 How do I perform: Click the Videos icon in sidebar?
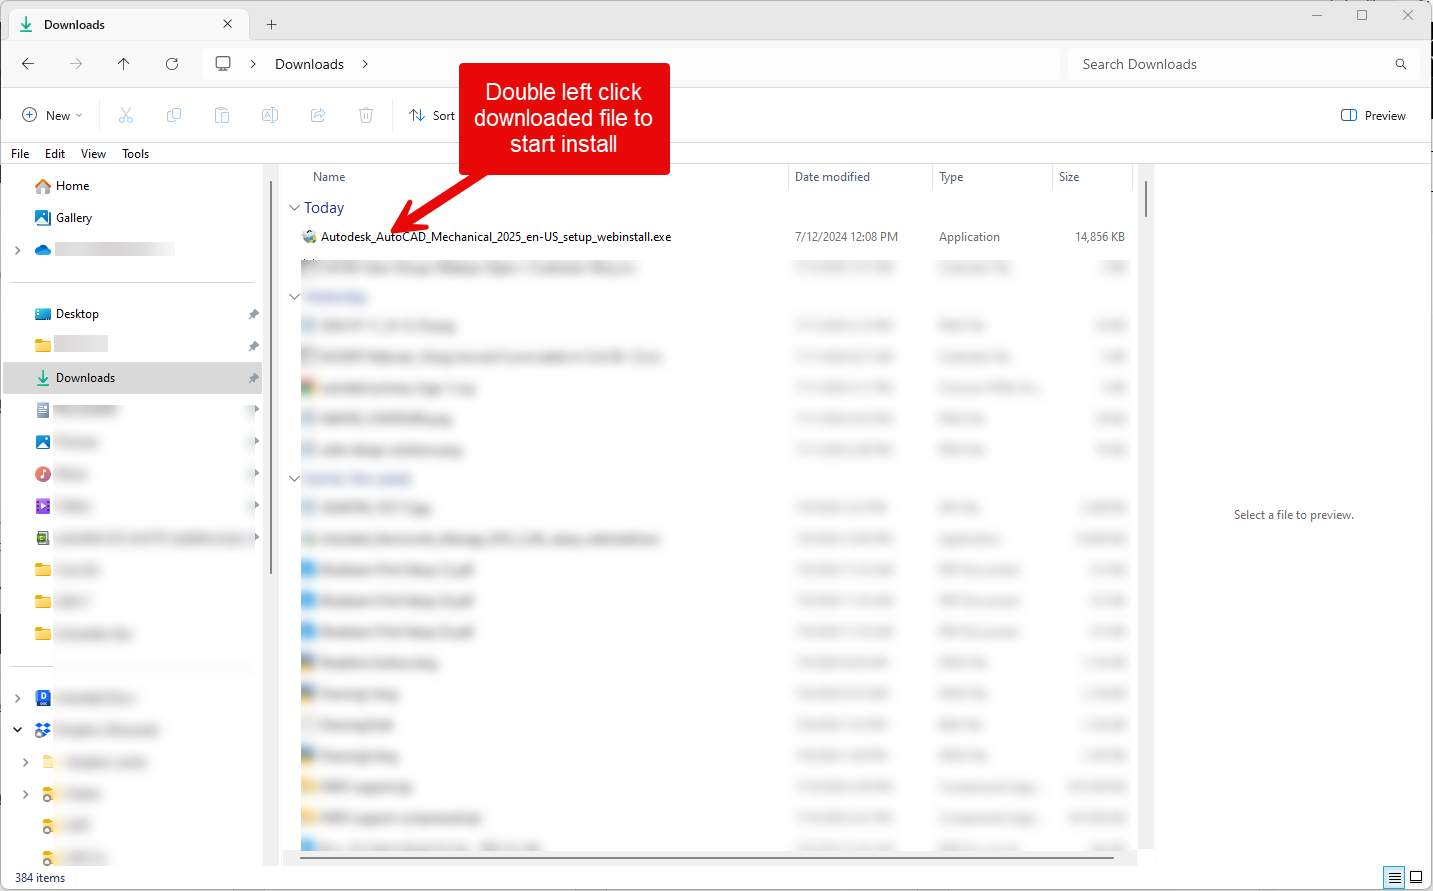pyautogui.click(x=43, y=506)
